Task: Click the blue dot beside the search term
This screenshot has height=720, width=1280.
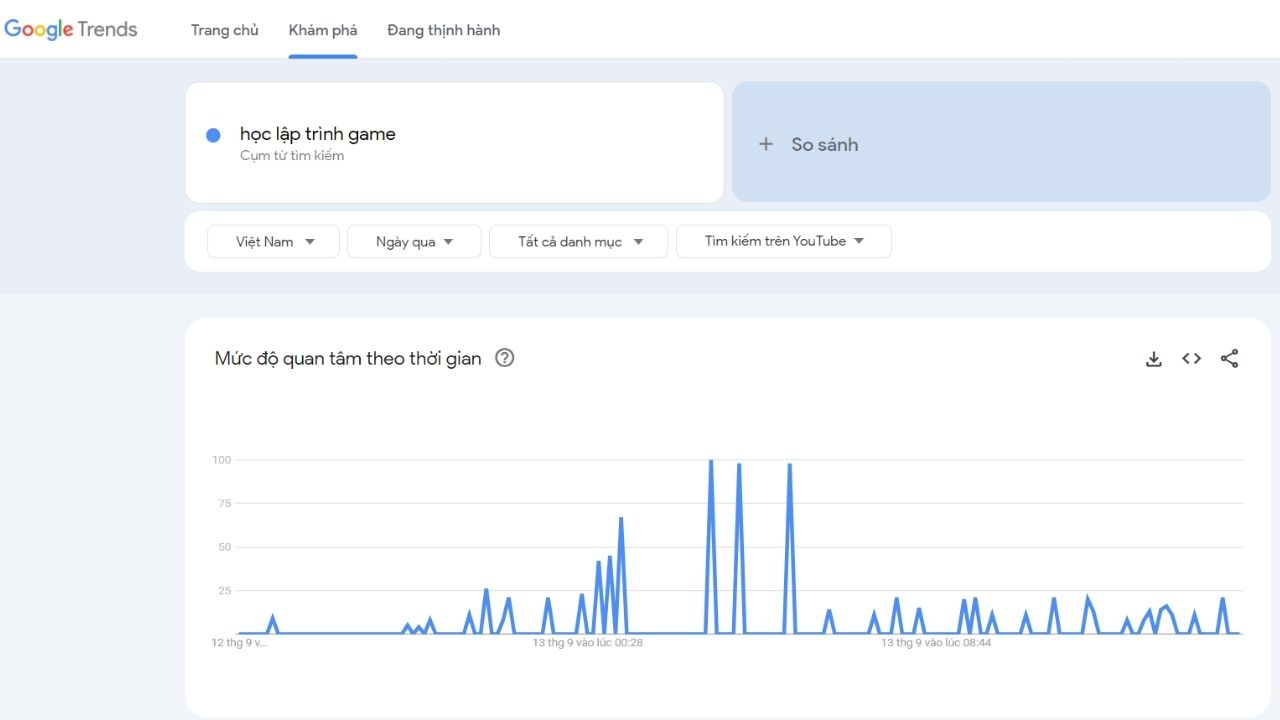Action: pos(212,133)
